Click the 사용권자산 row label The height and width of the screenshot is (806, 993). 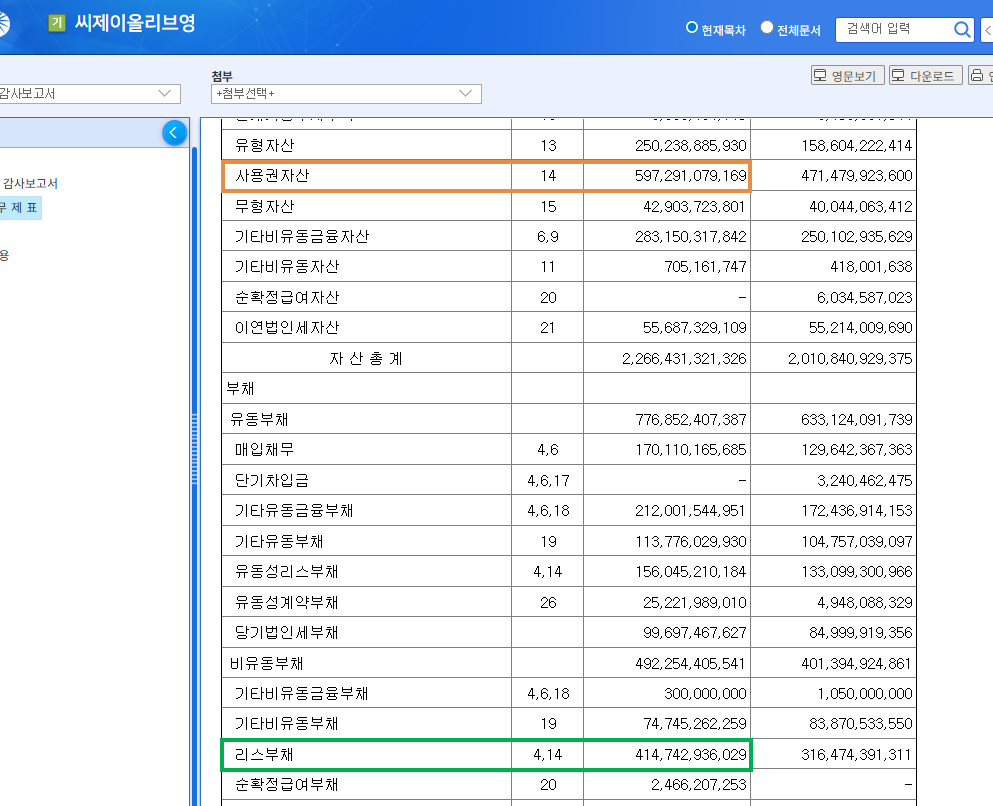[x=272, y=175]
